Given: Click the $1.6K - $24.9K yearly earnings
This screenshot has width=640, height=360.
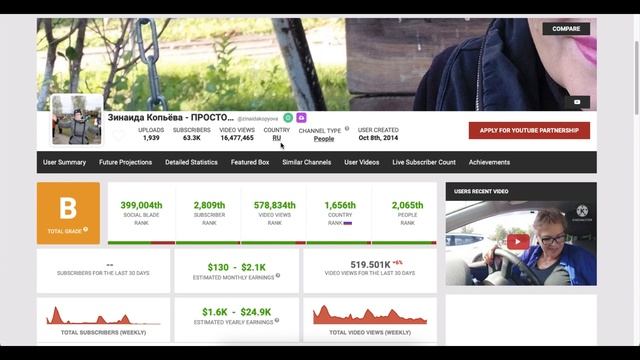Looking at the screenshot, I should tap(237, 312).
